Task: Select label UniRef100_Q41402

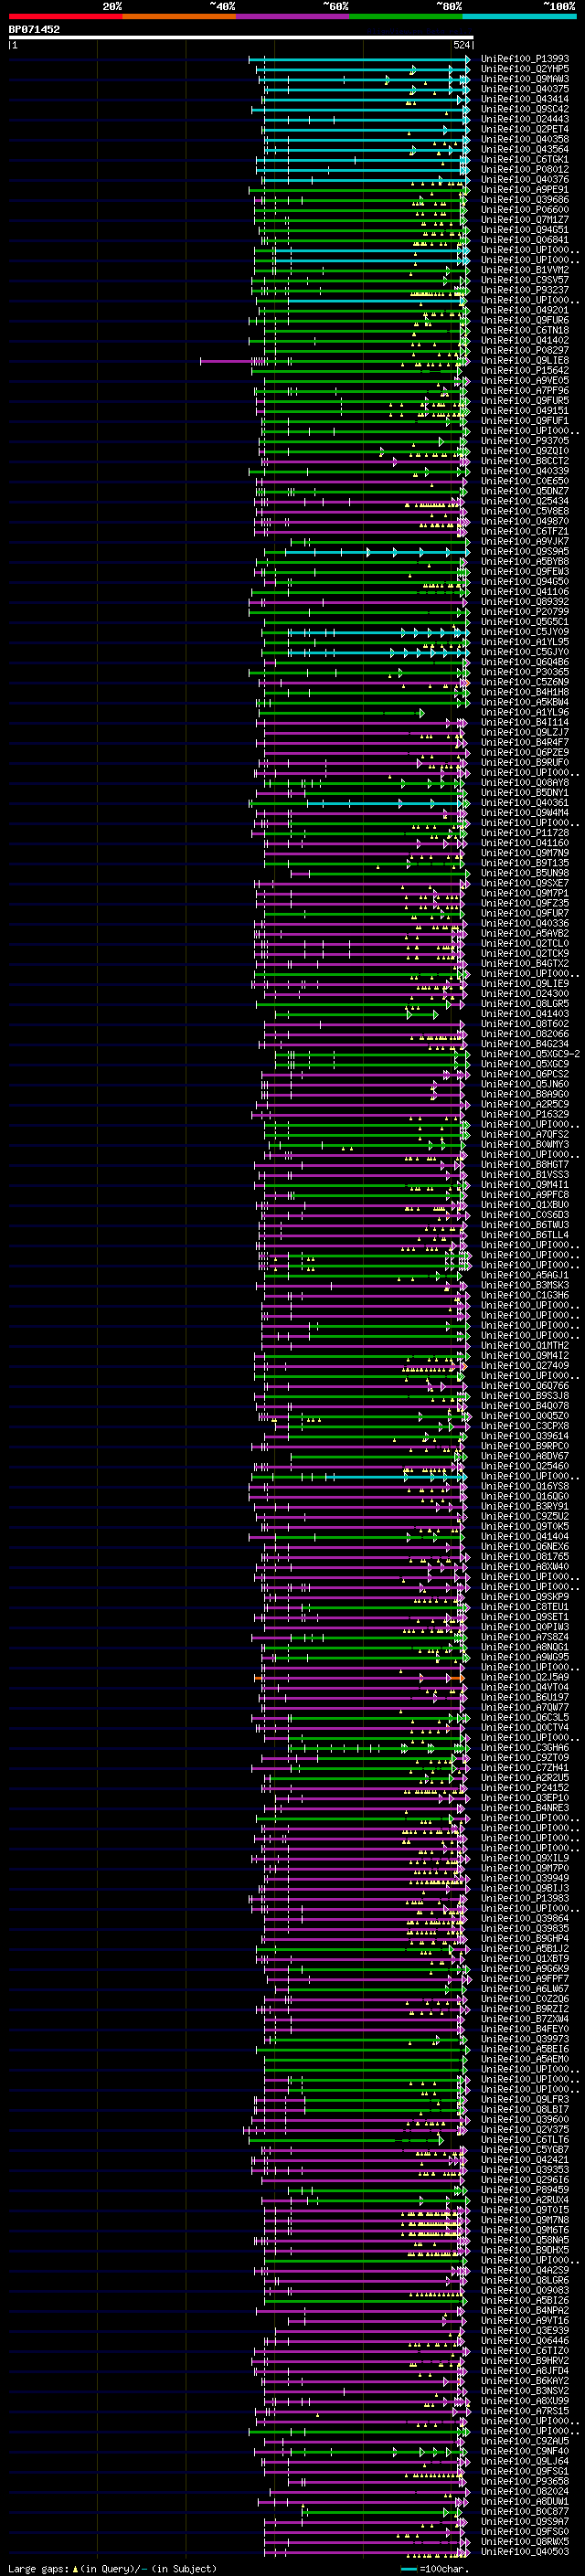Action: point(525,341)
